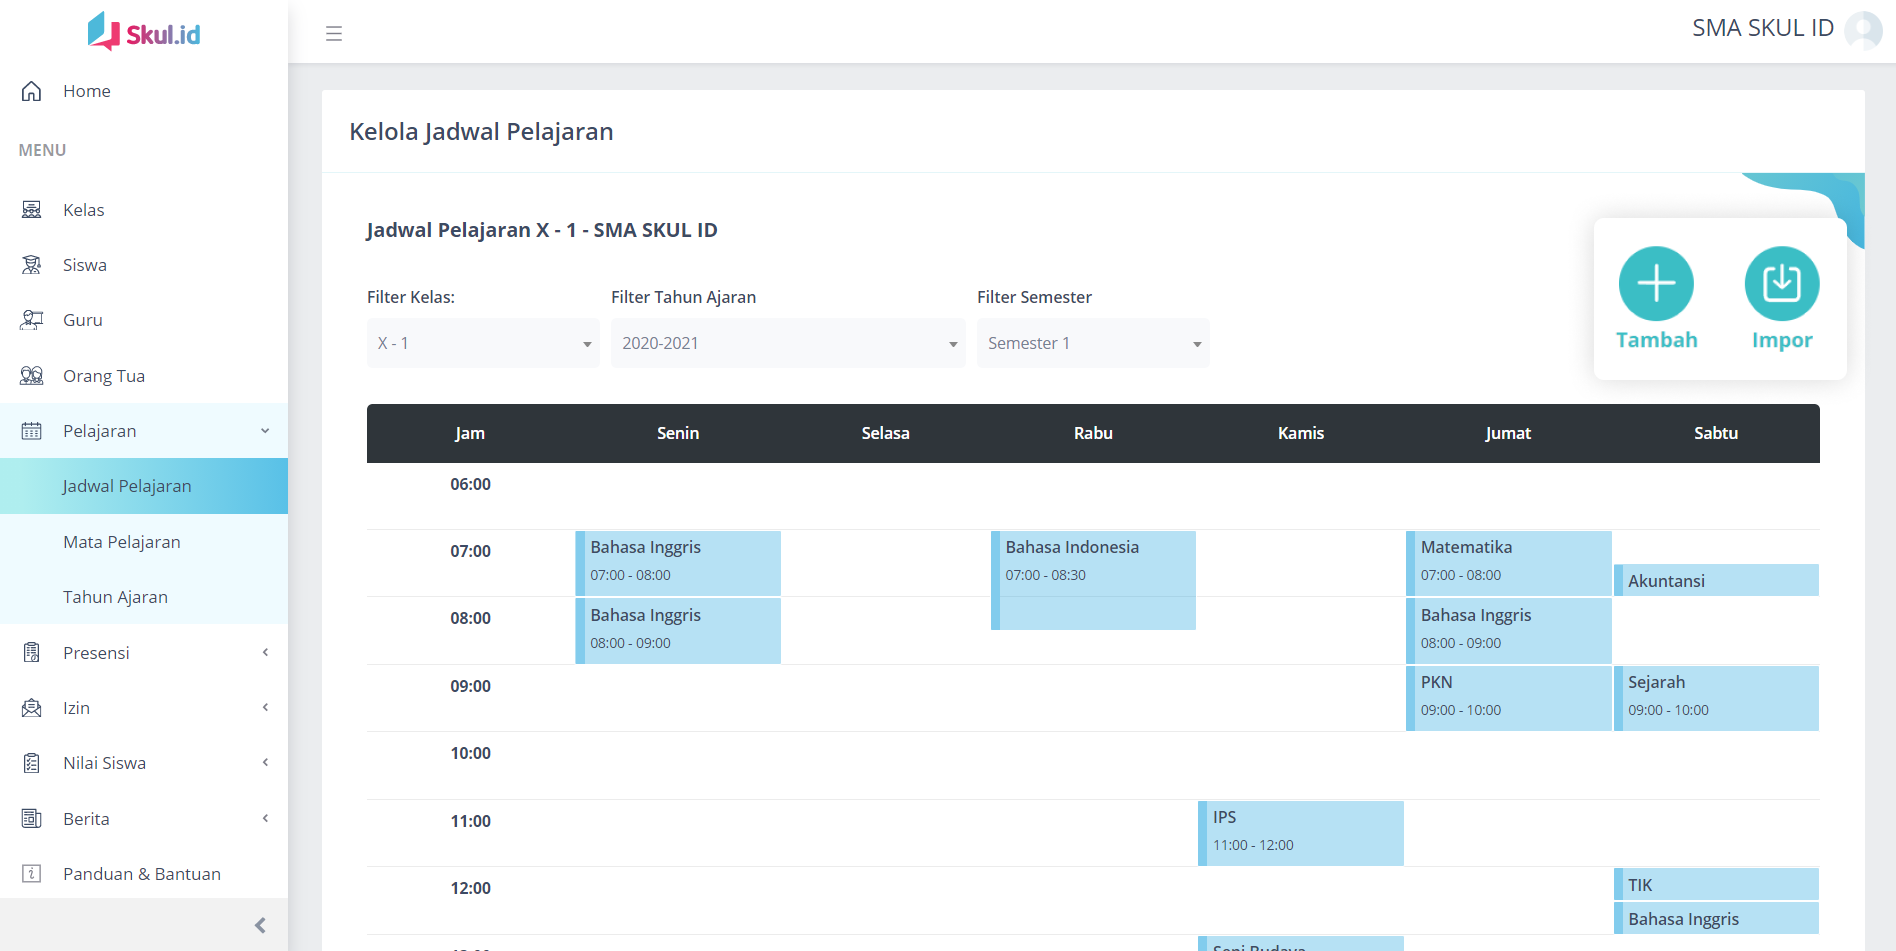The image size is (1896, 951).
Task: Open Panduan & Bantuan link
Action: [x=141, y=874]
